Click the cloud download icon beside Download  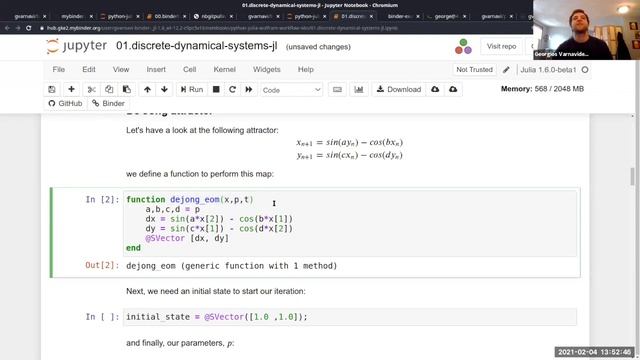coord(435,89)
